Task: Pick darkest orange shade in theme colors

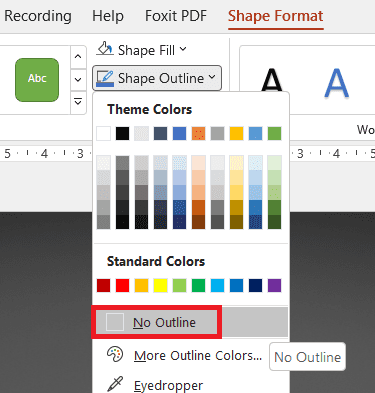Action: [x=198, y=222]
